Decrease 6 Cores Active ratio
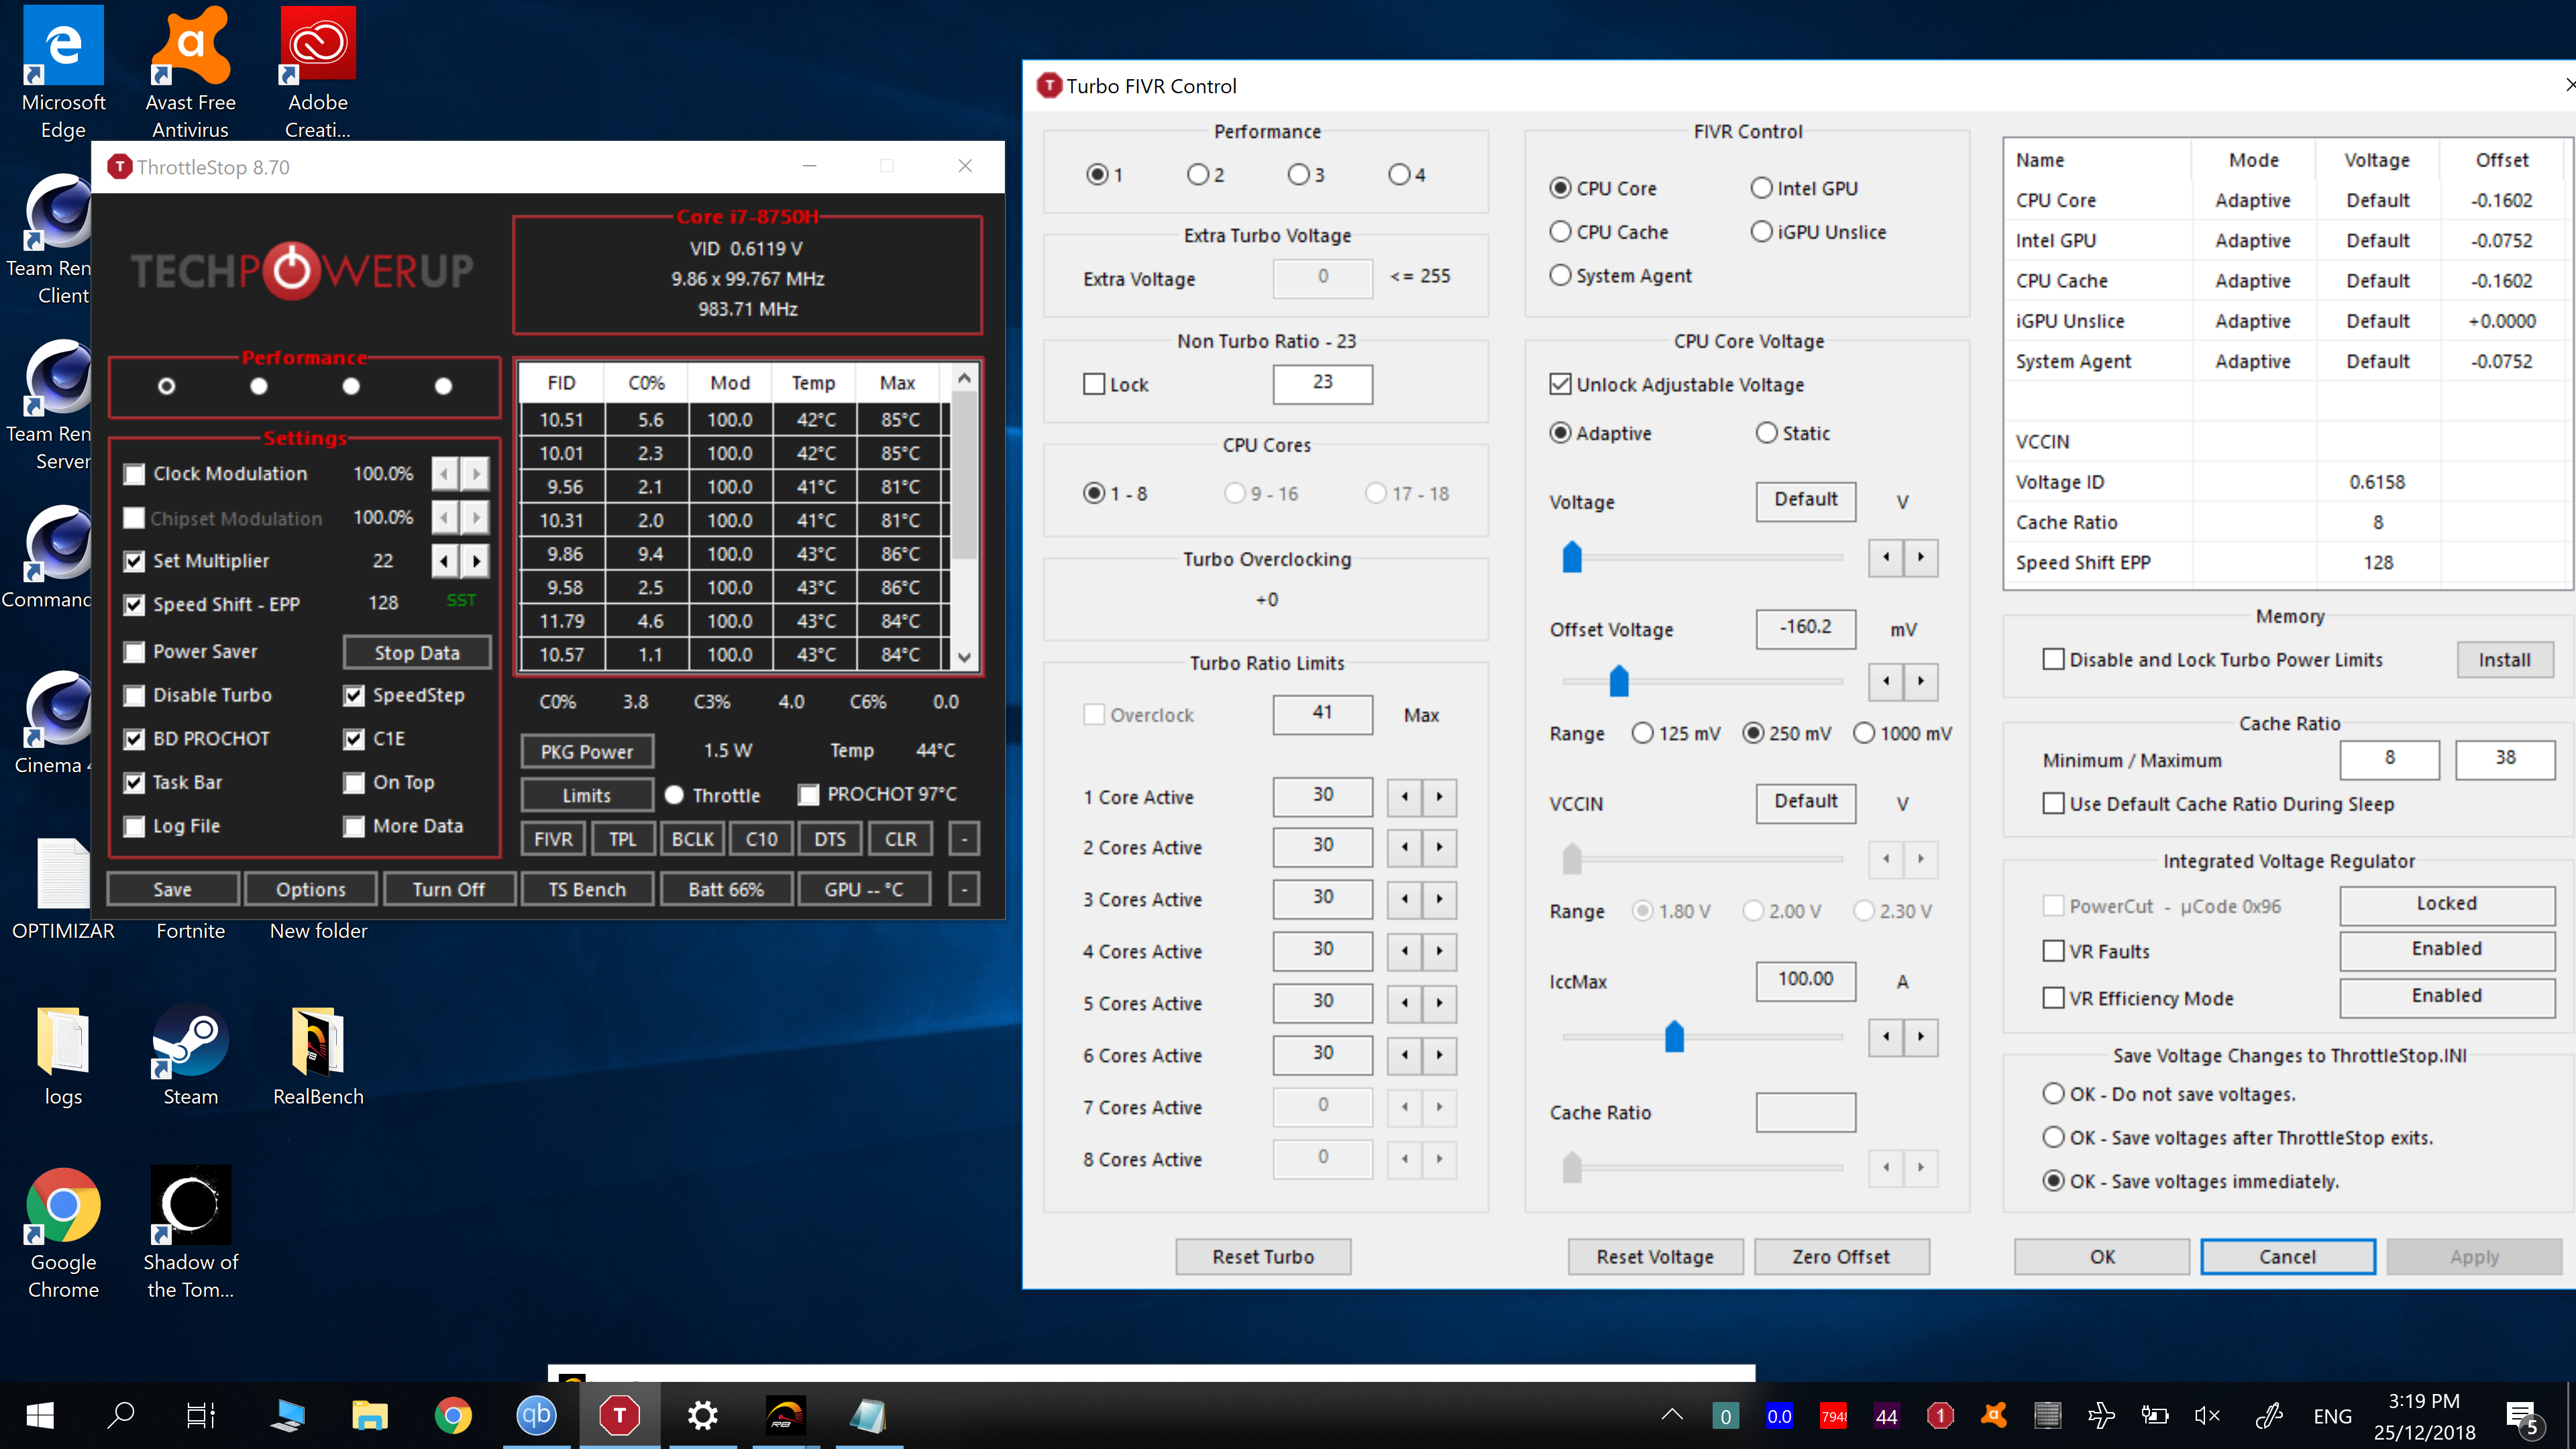This screenshot has width=2576, height=1449. (1405, 1055)
